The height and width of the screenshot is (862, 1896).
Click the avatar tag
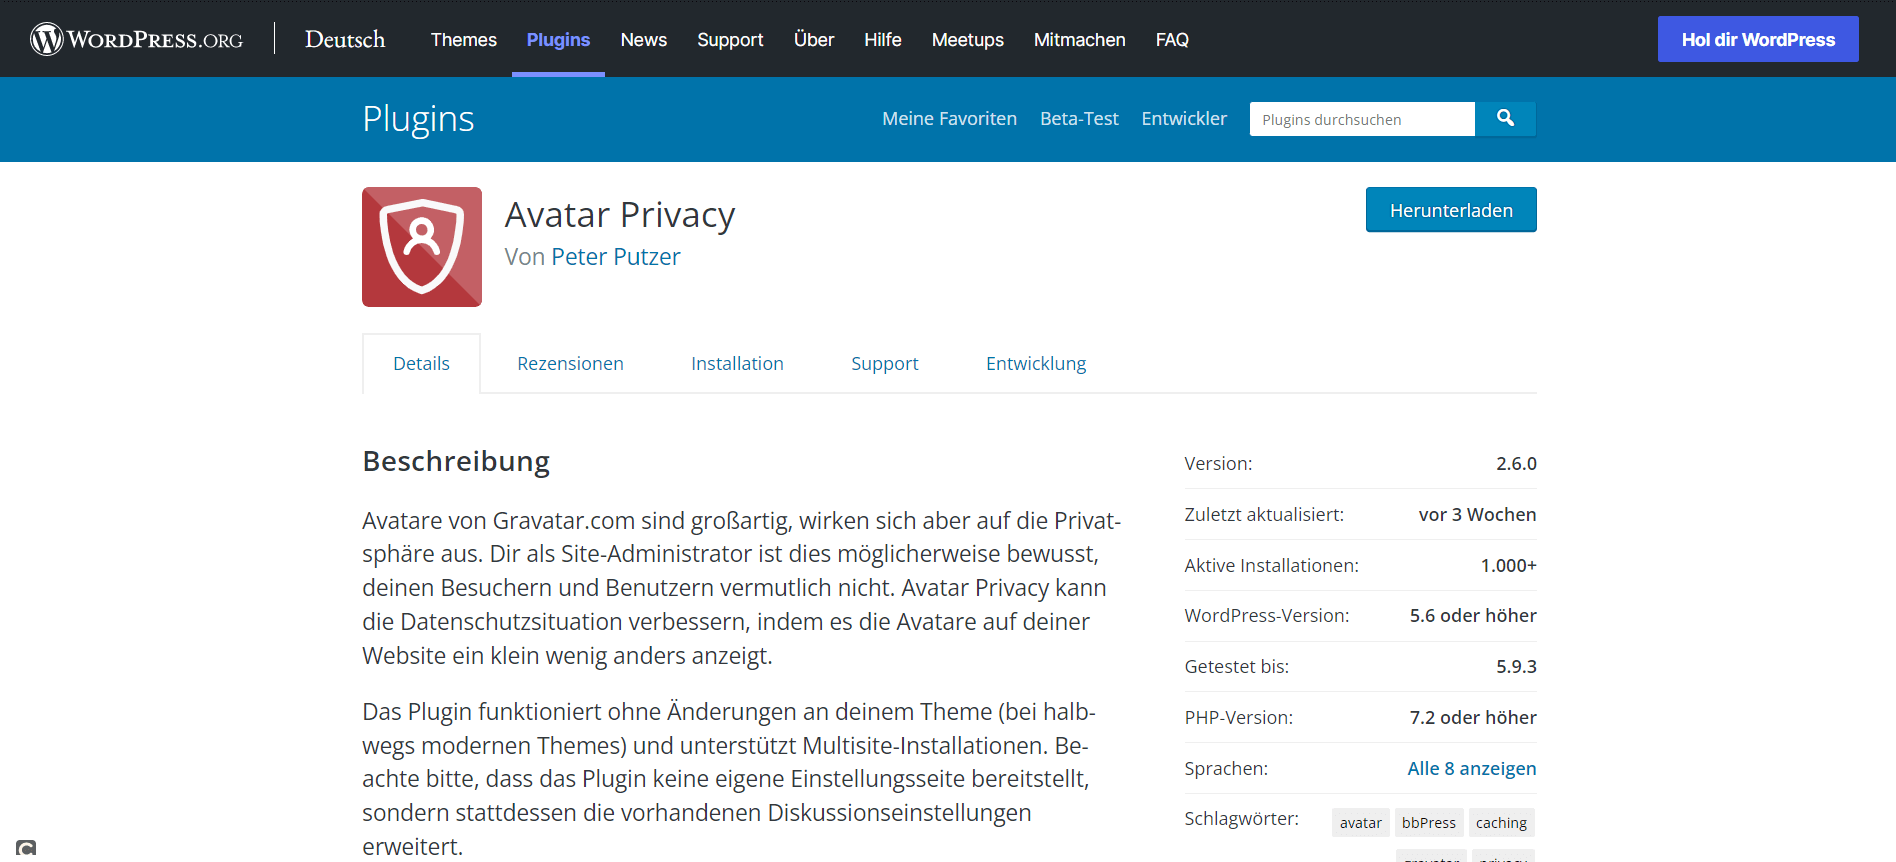coord(1360,822)
